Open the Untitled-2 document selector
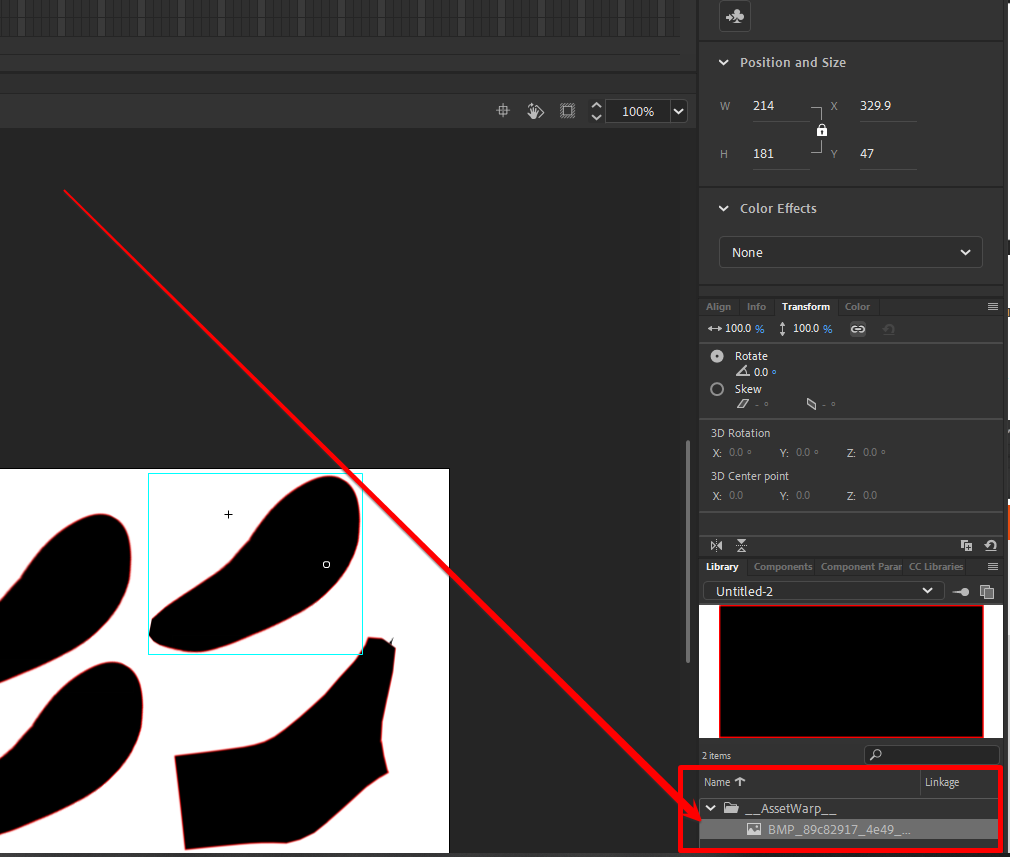This screenshot has height=857, width=1010. pos(822,590)
